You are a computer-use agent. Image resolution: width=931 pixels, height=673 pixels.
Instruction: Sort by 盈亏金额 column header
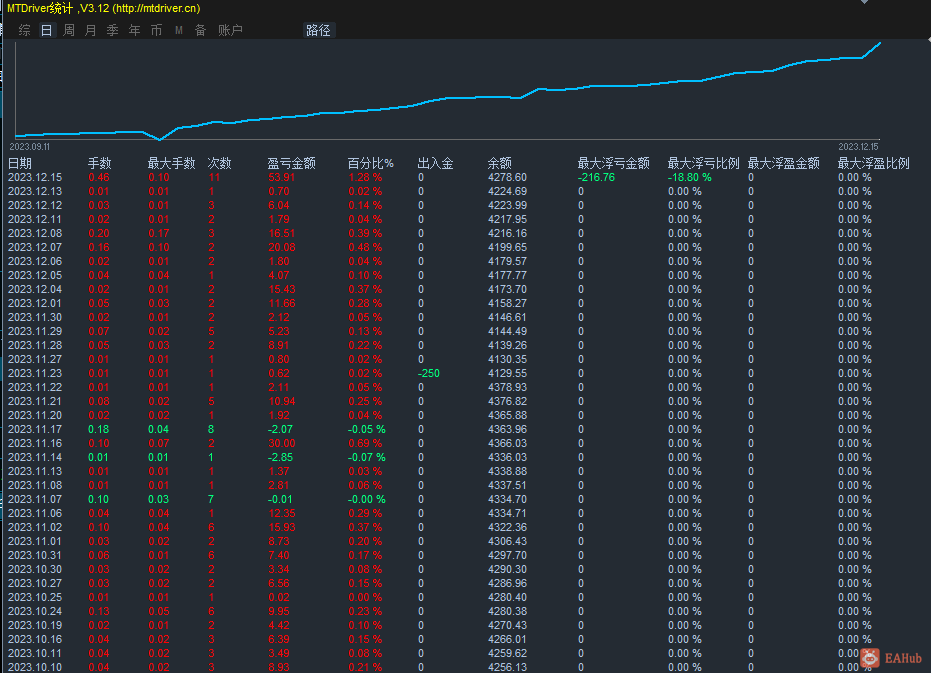291,163
